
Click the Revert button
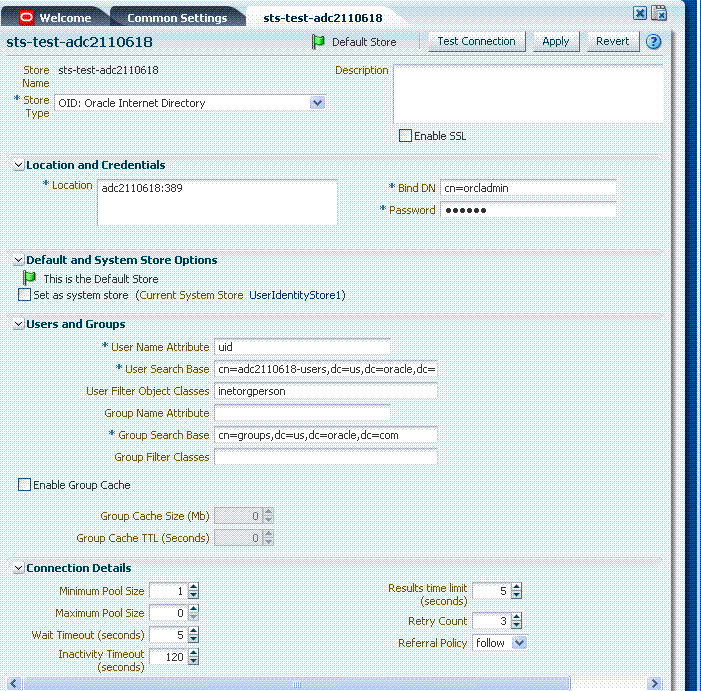click(612, 41)
